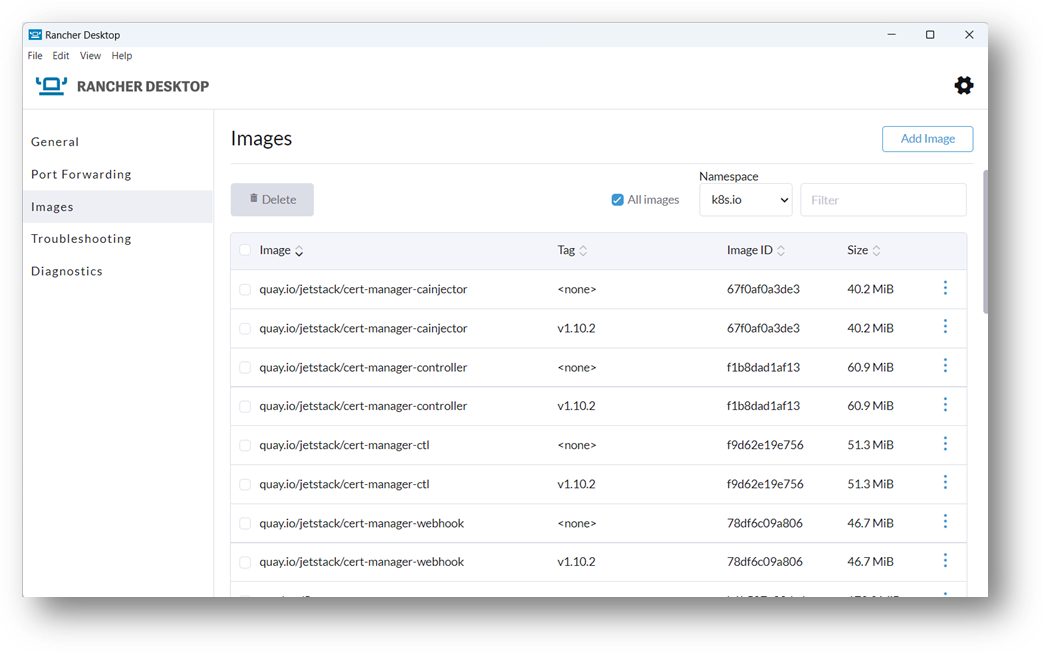Open actions menu for cert-manager-ctl v1.10.2 row
The image size is (1043, 652).
[x=945, y=483]
